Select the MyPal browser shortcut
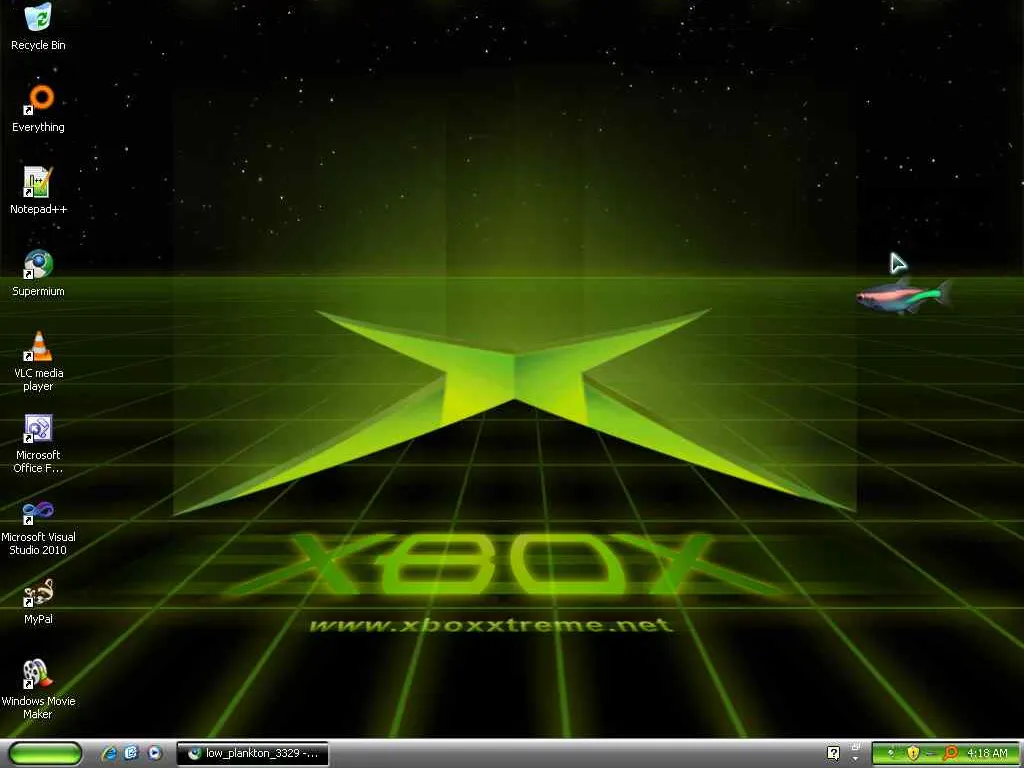Screen dimensions: 1024x768 click(x=38, y=601)
